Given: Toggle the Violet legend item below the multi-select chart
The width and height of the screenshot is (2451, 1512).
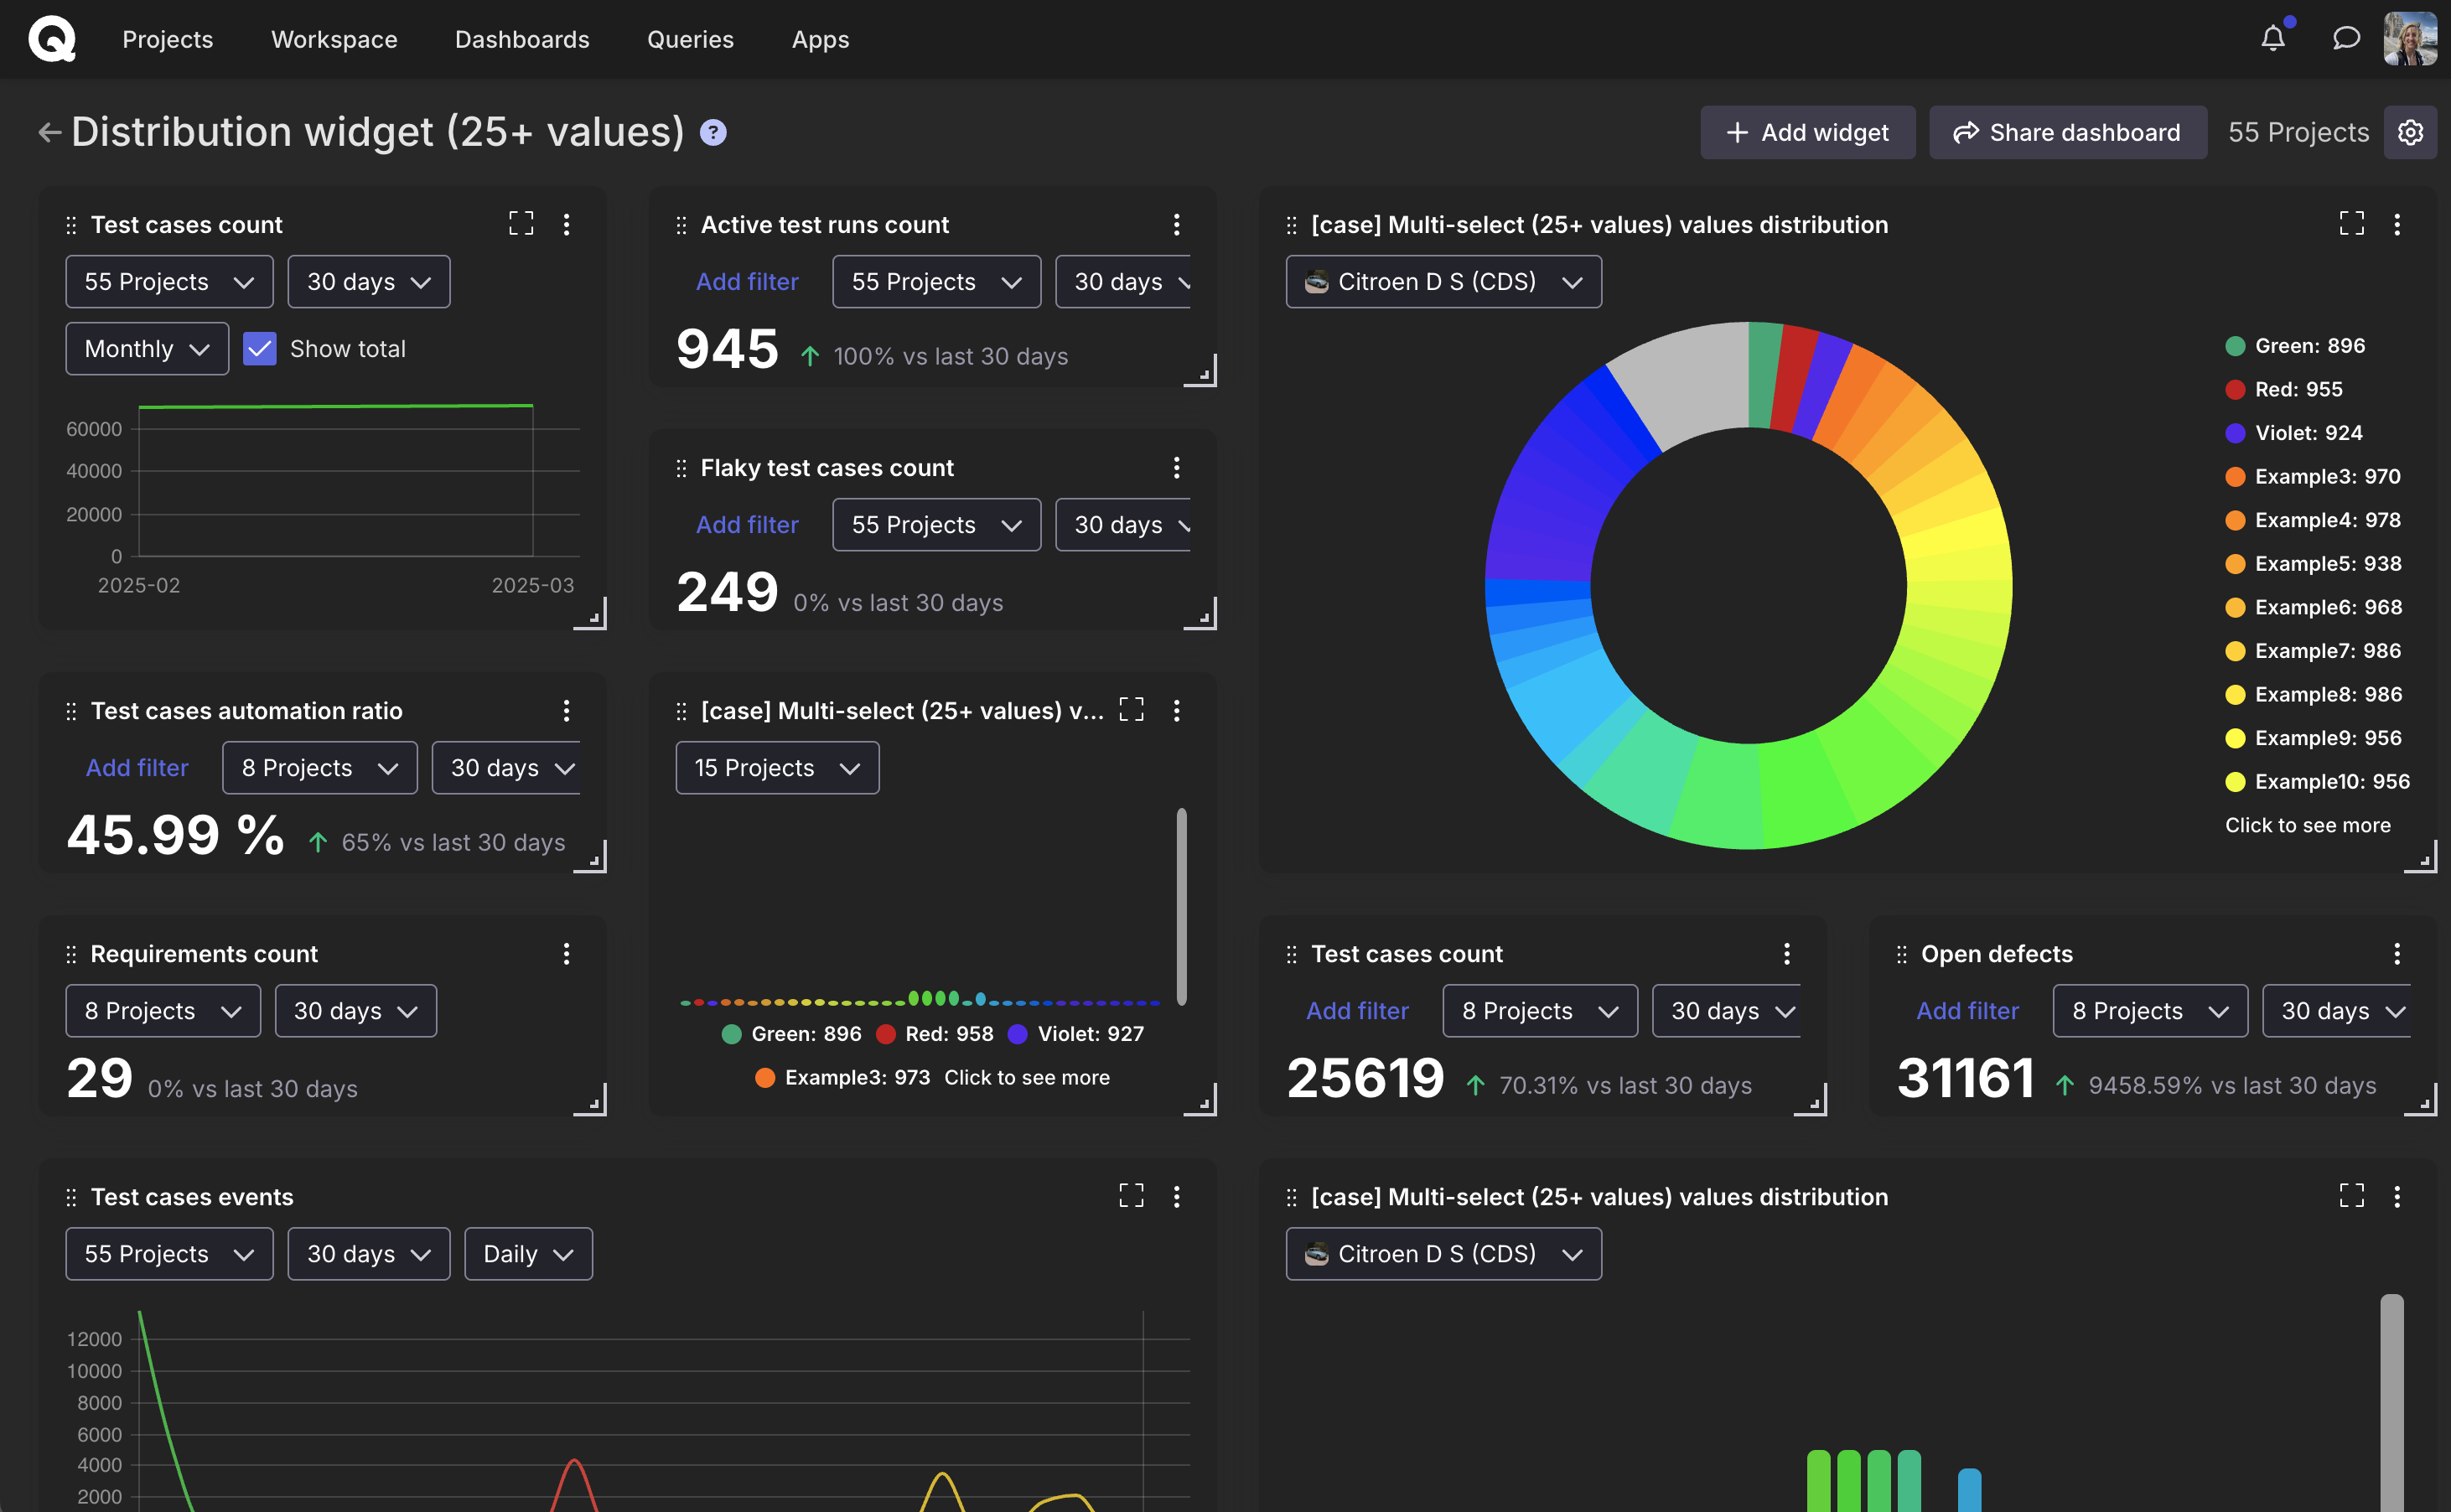Looking at the screenshot, I should [x=1075, y=1033].
